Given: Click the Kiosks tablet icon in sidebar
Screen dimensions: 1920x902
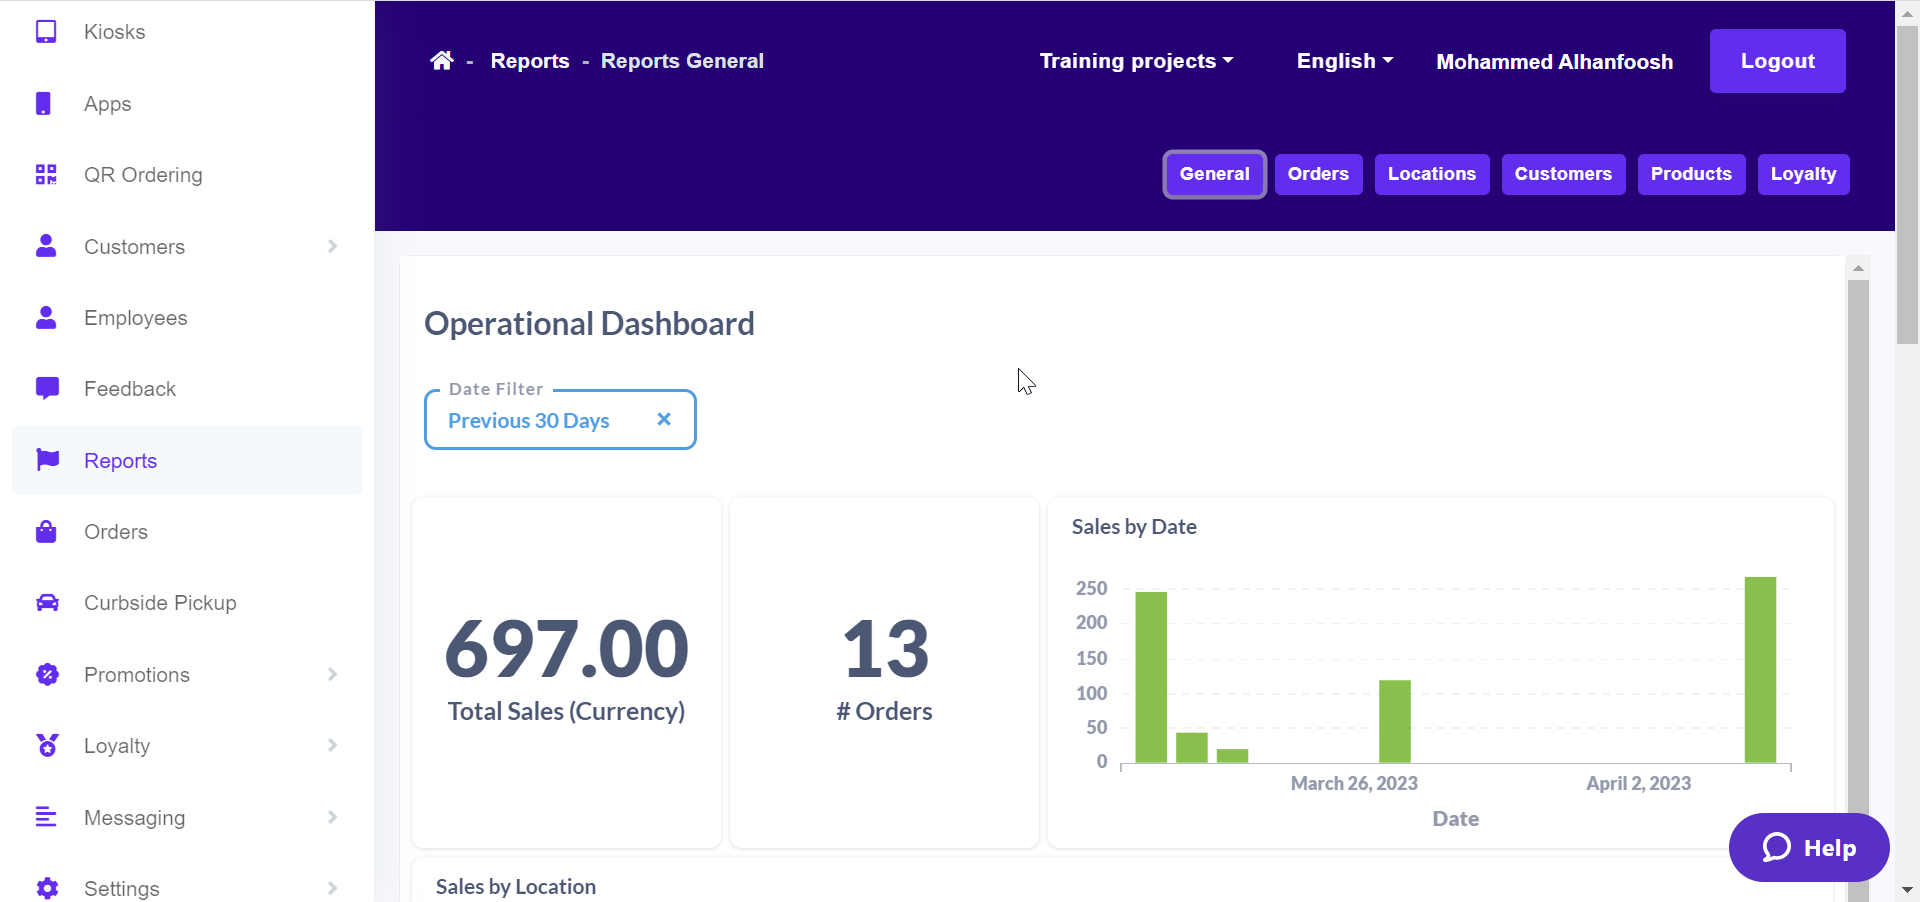Looking at the screenshot, I should coord(46,32).
